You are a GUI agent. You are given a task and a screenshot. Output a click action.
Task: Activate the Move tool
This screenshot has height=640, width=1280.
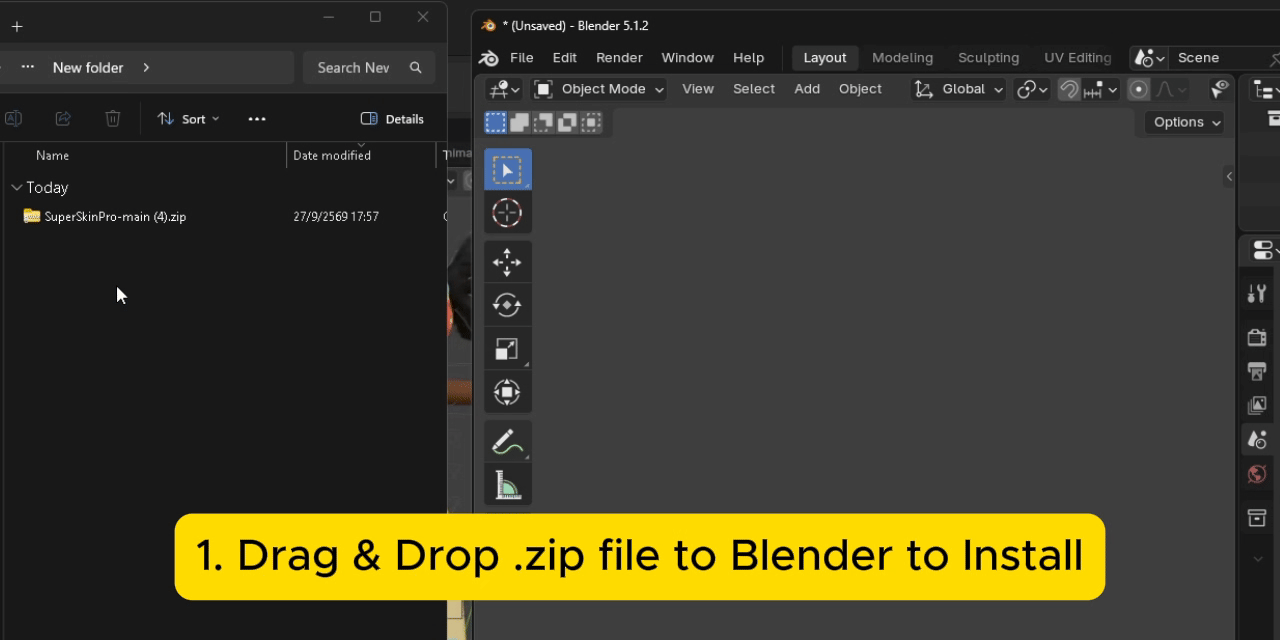[507, 262]
